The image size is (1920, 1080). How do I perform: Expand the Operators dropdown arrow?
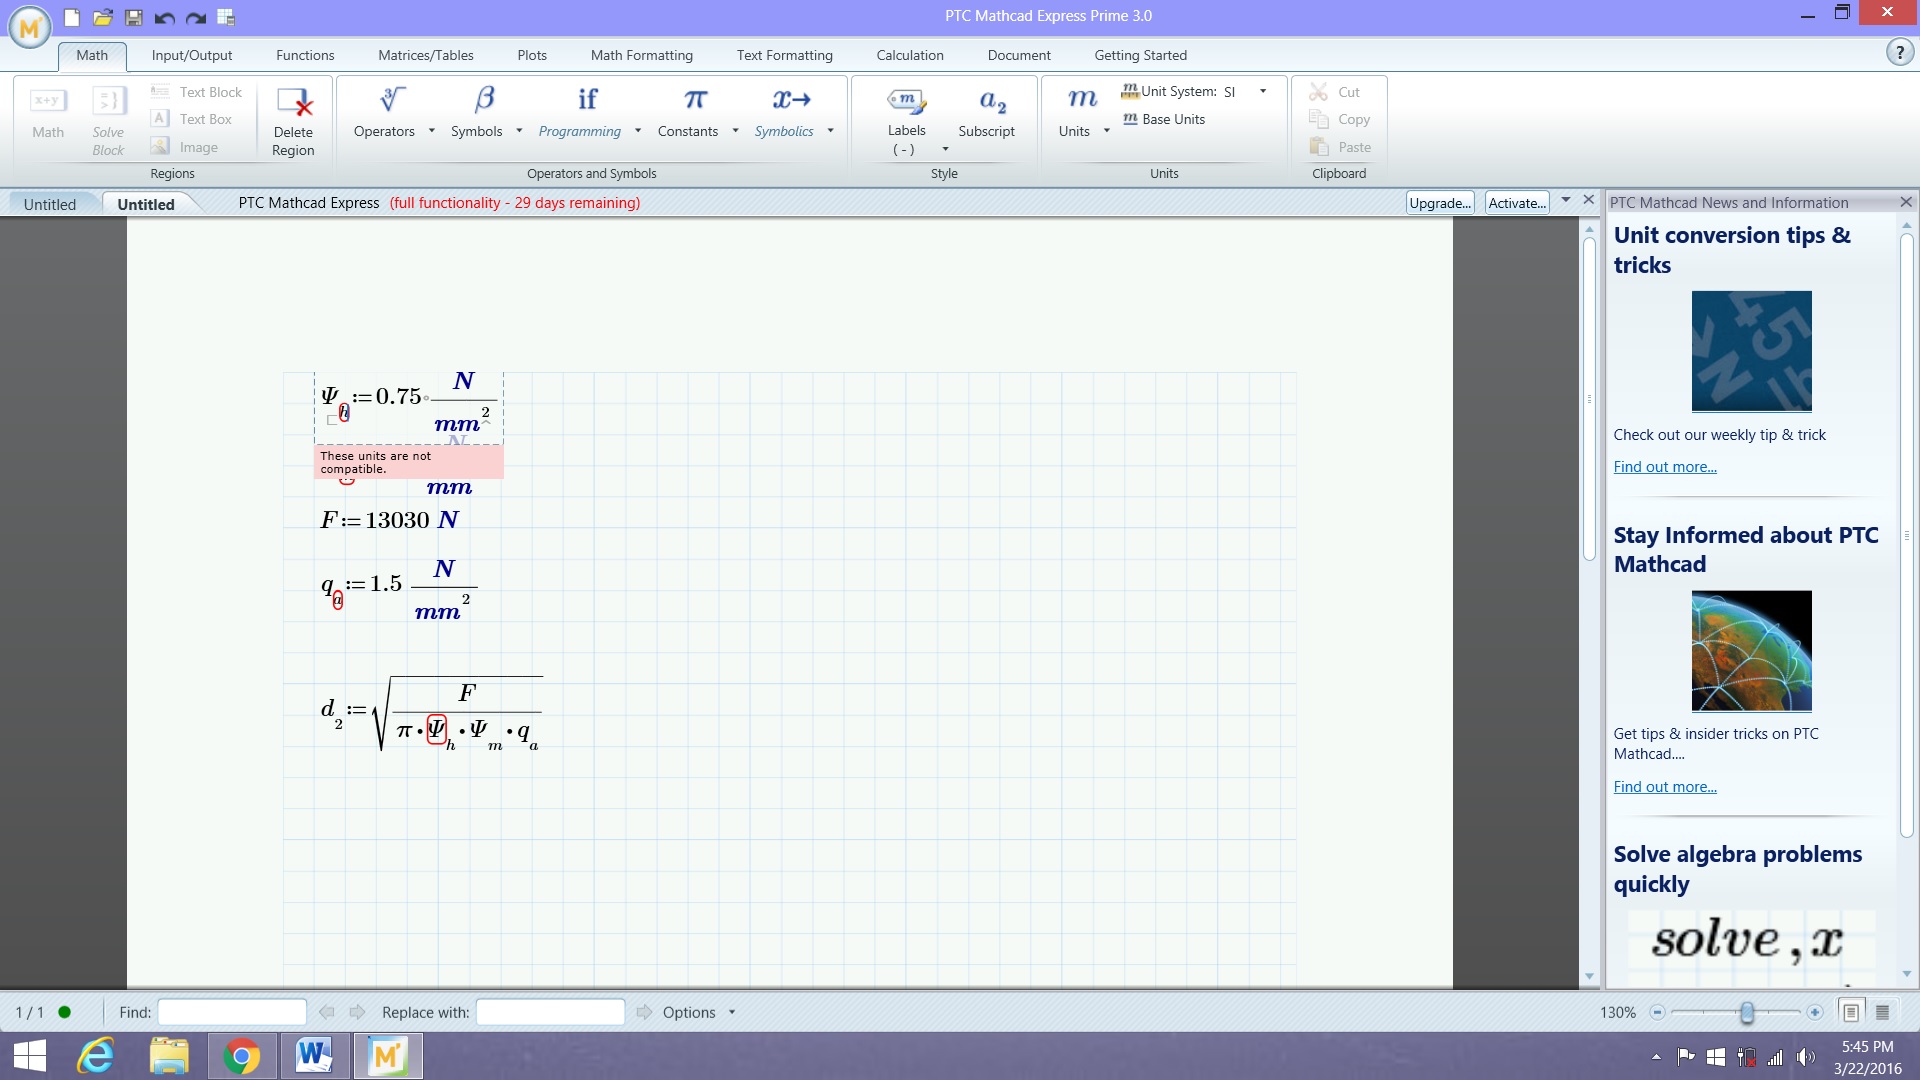click(432, 131)
